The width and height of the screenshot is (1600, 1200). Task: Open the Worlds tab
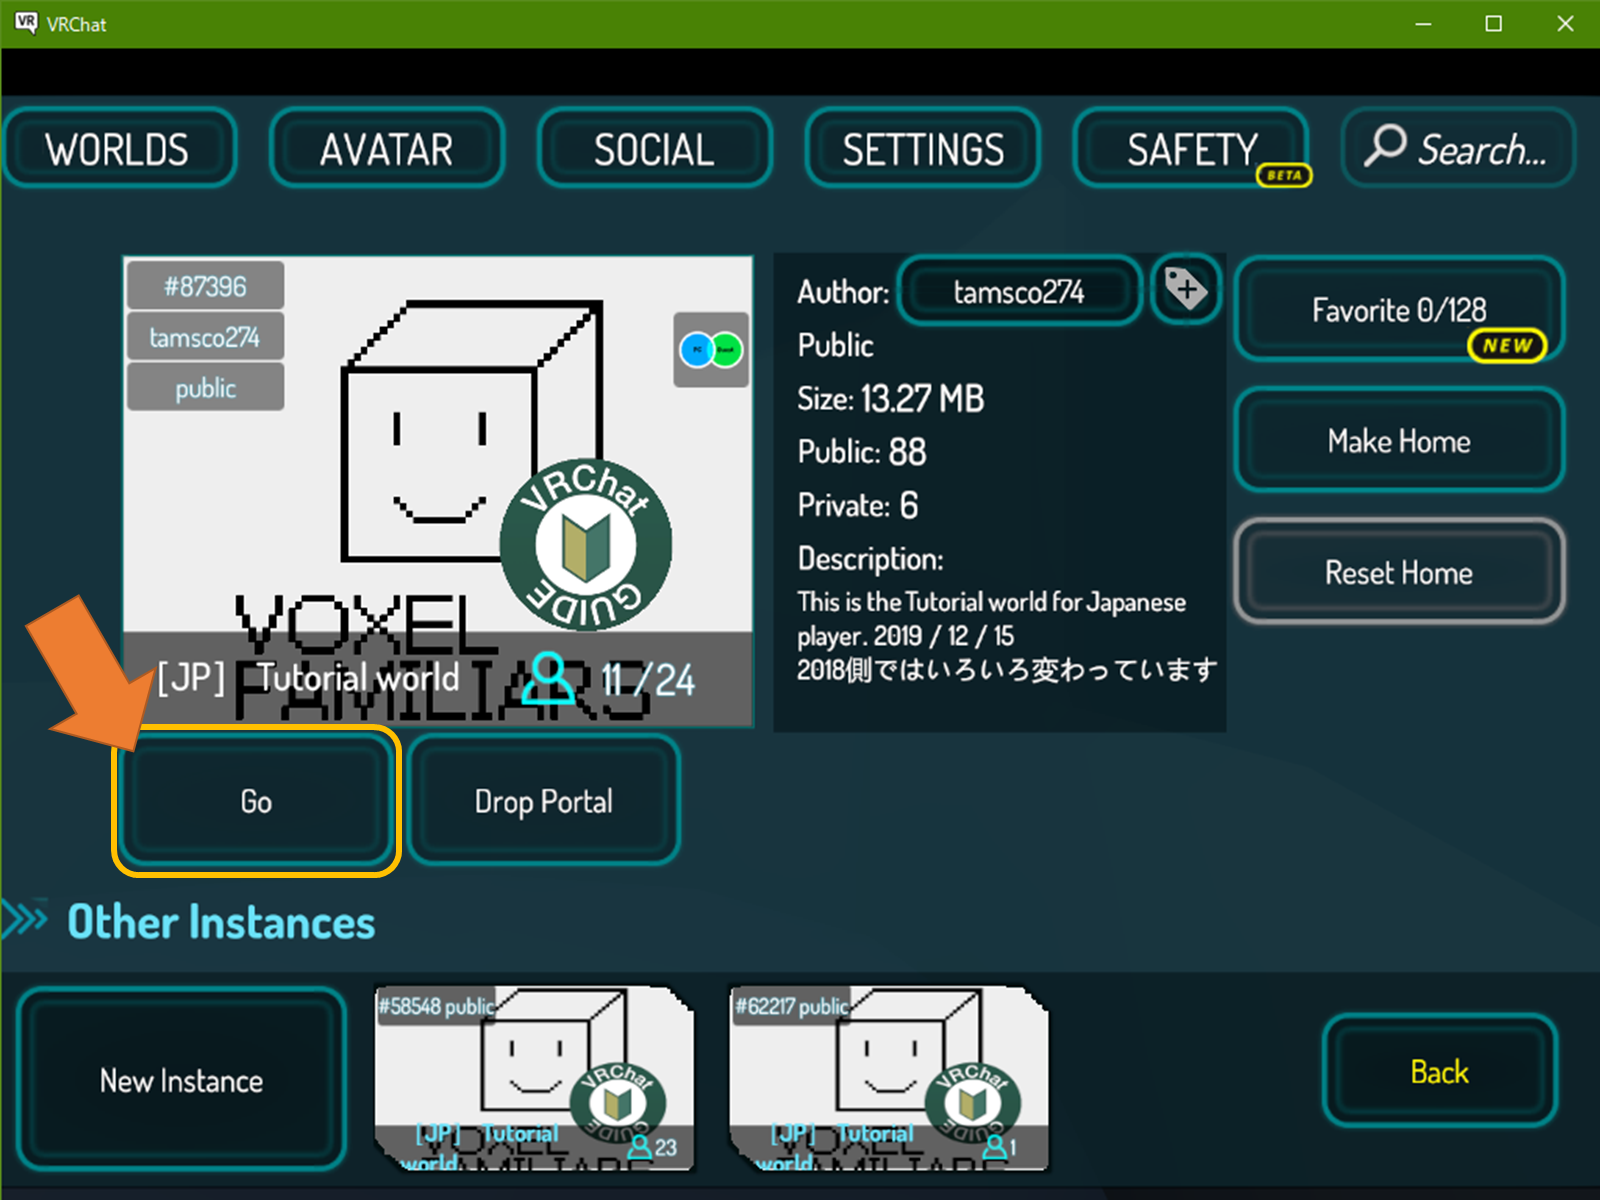click(x=118, y=149)
